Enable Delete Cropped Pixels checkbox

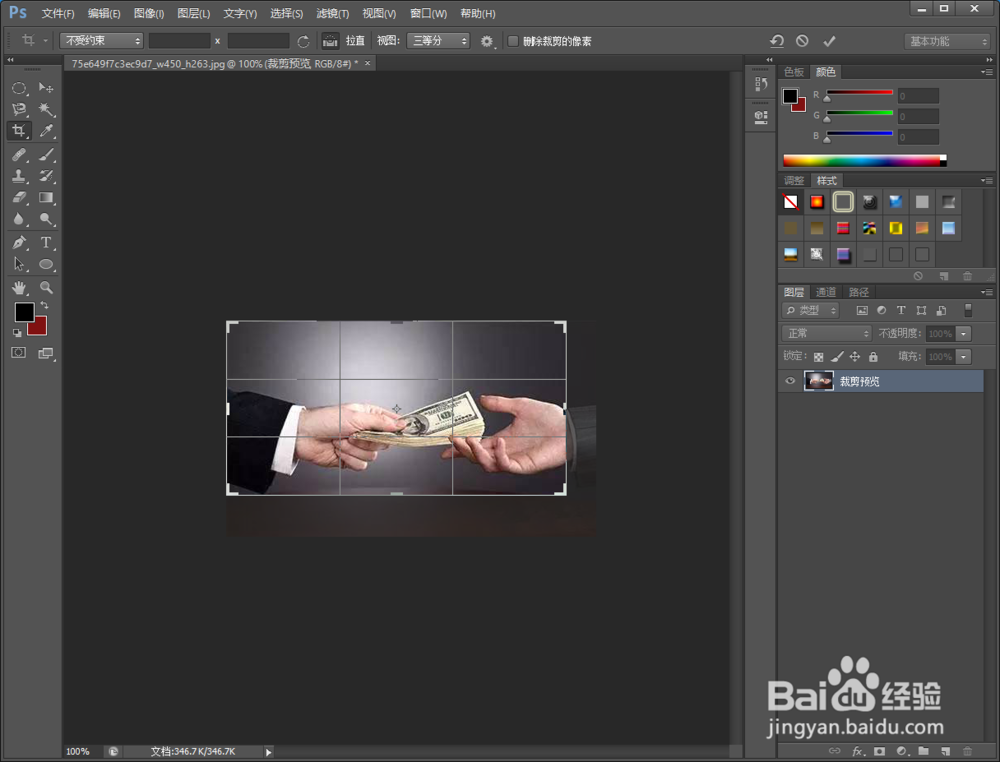[513, 41]
